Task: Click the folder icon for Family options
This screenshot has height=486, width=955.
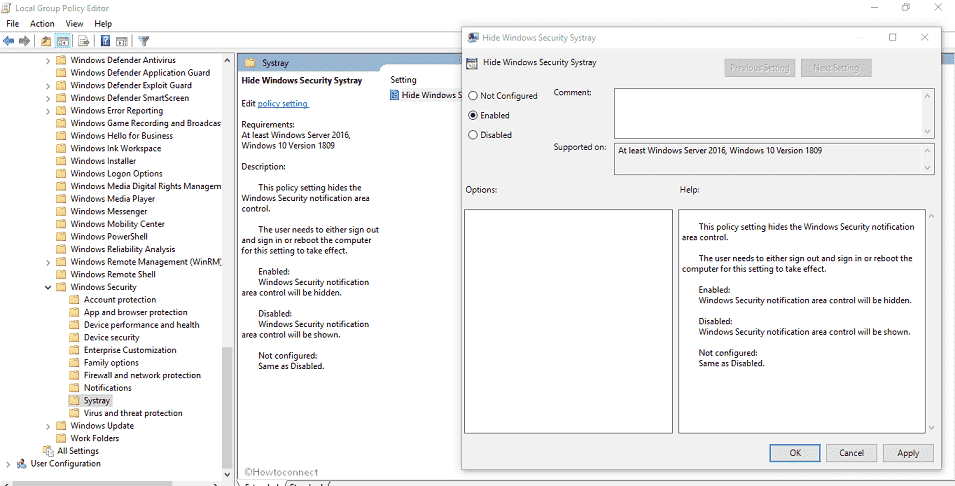Action: point(74,362)
